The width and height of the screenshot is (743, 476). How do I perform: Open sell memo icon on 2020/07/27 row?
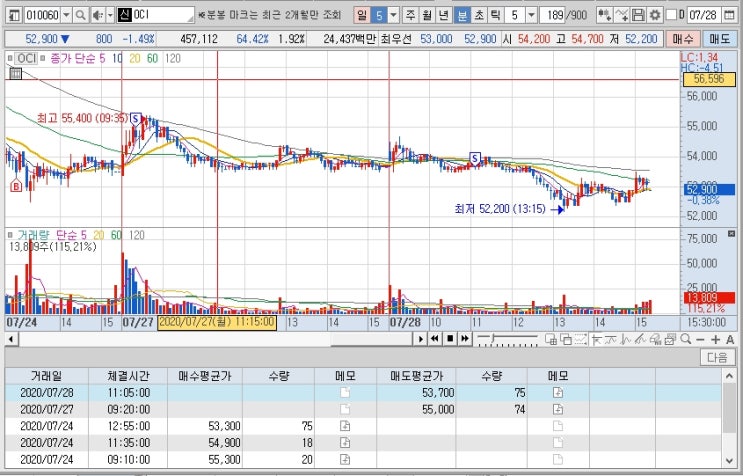558,409
